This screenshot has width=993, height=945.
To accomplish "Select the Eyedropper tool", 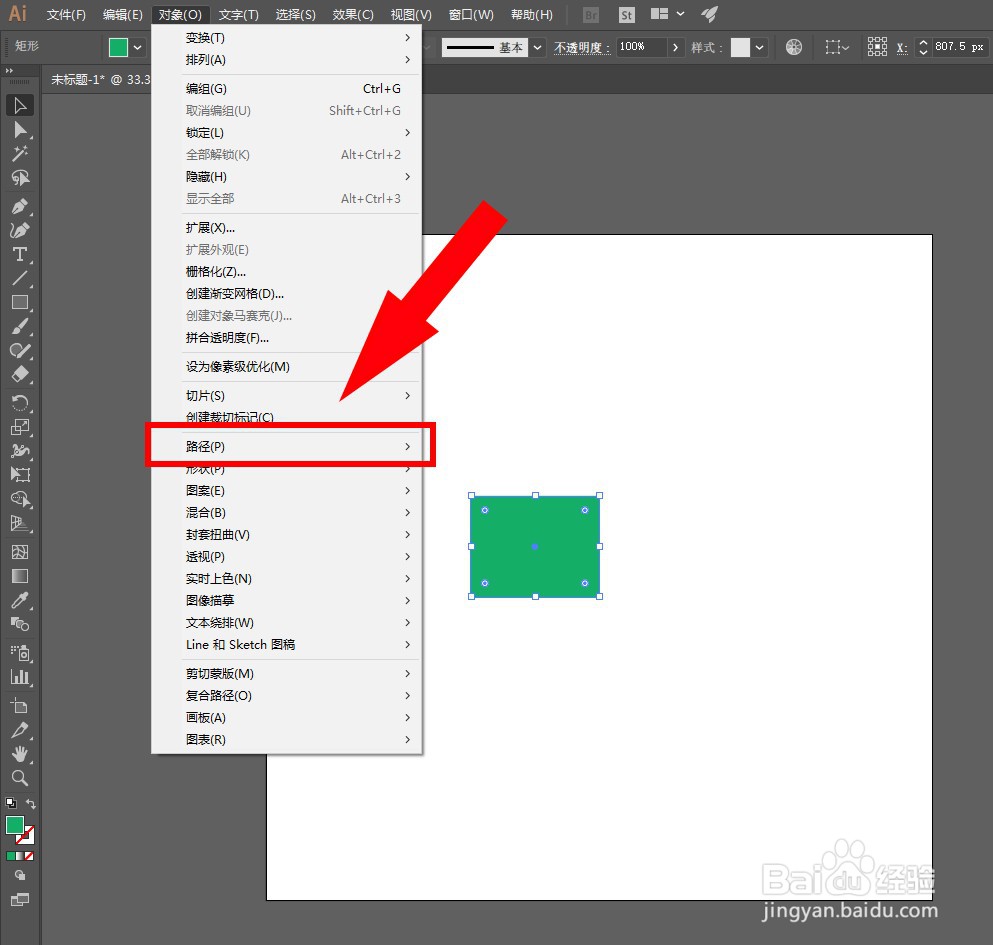I will pyautogui.click(x=20, y=600).
